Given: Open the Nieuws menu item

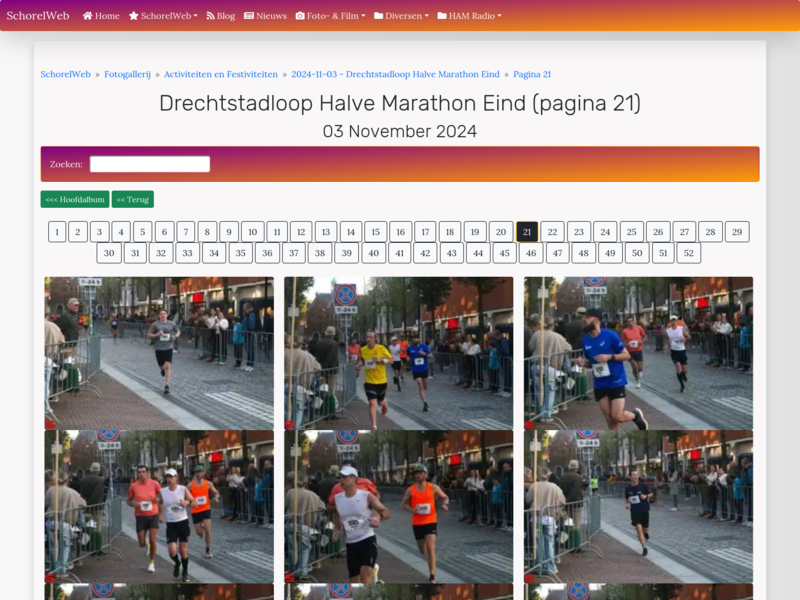Looking at the screenshot, I should click(265, 16).
